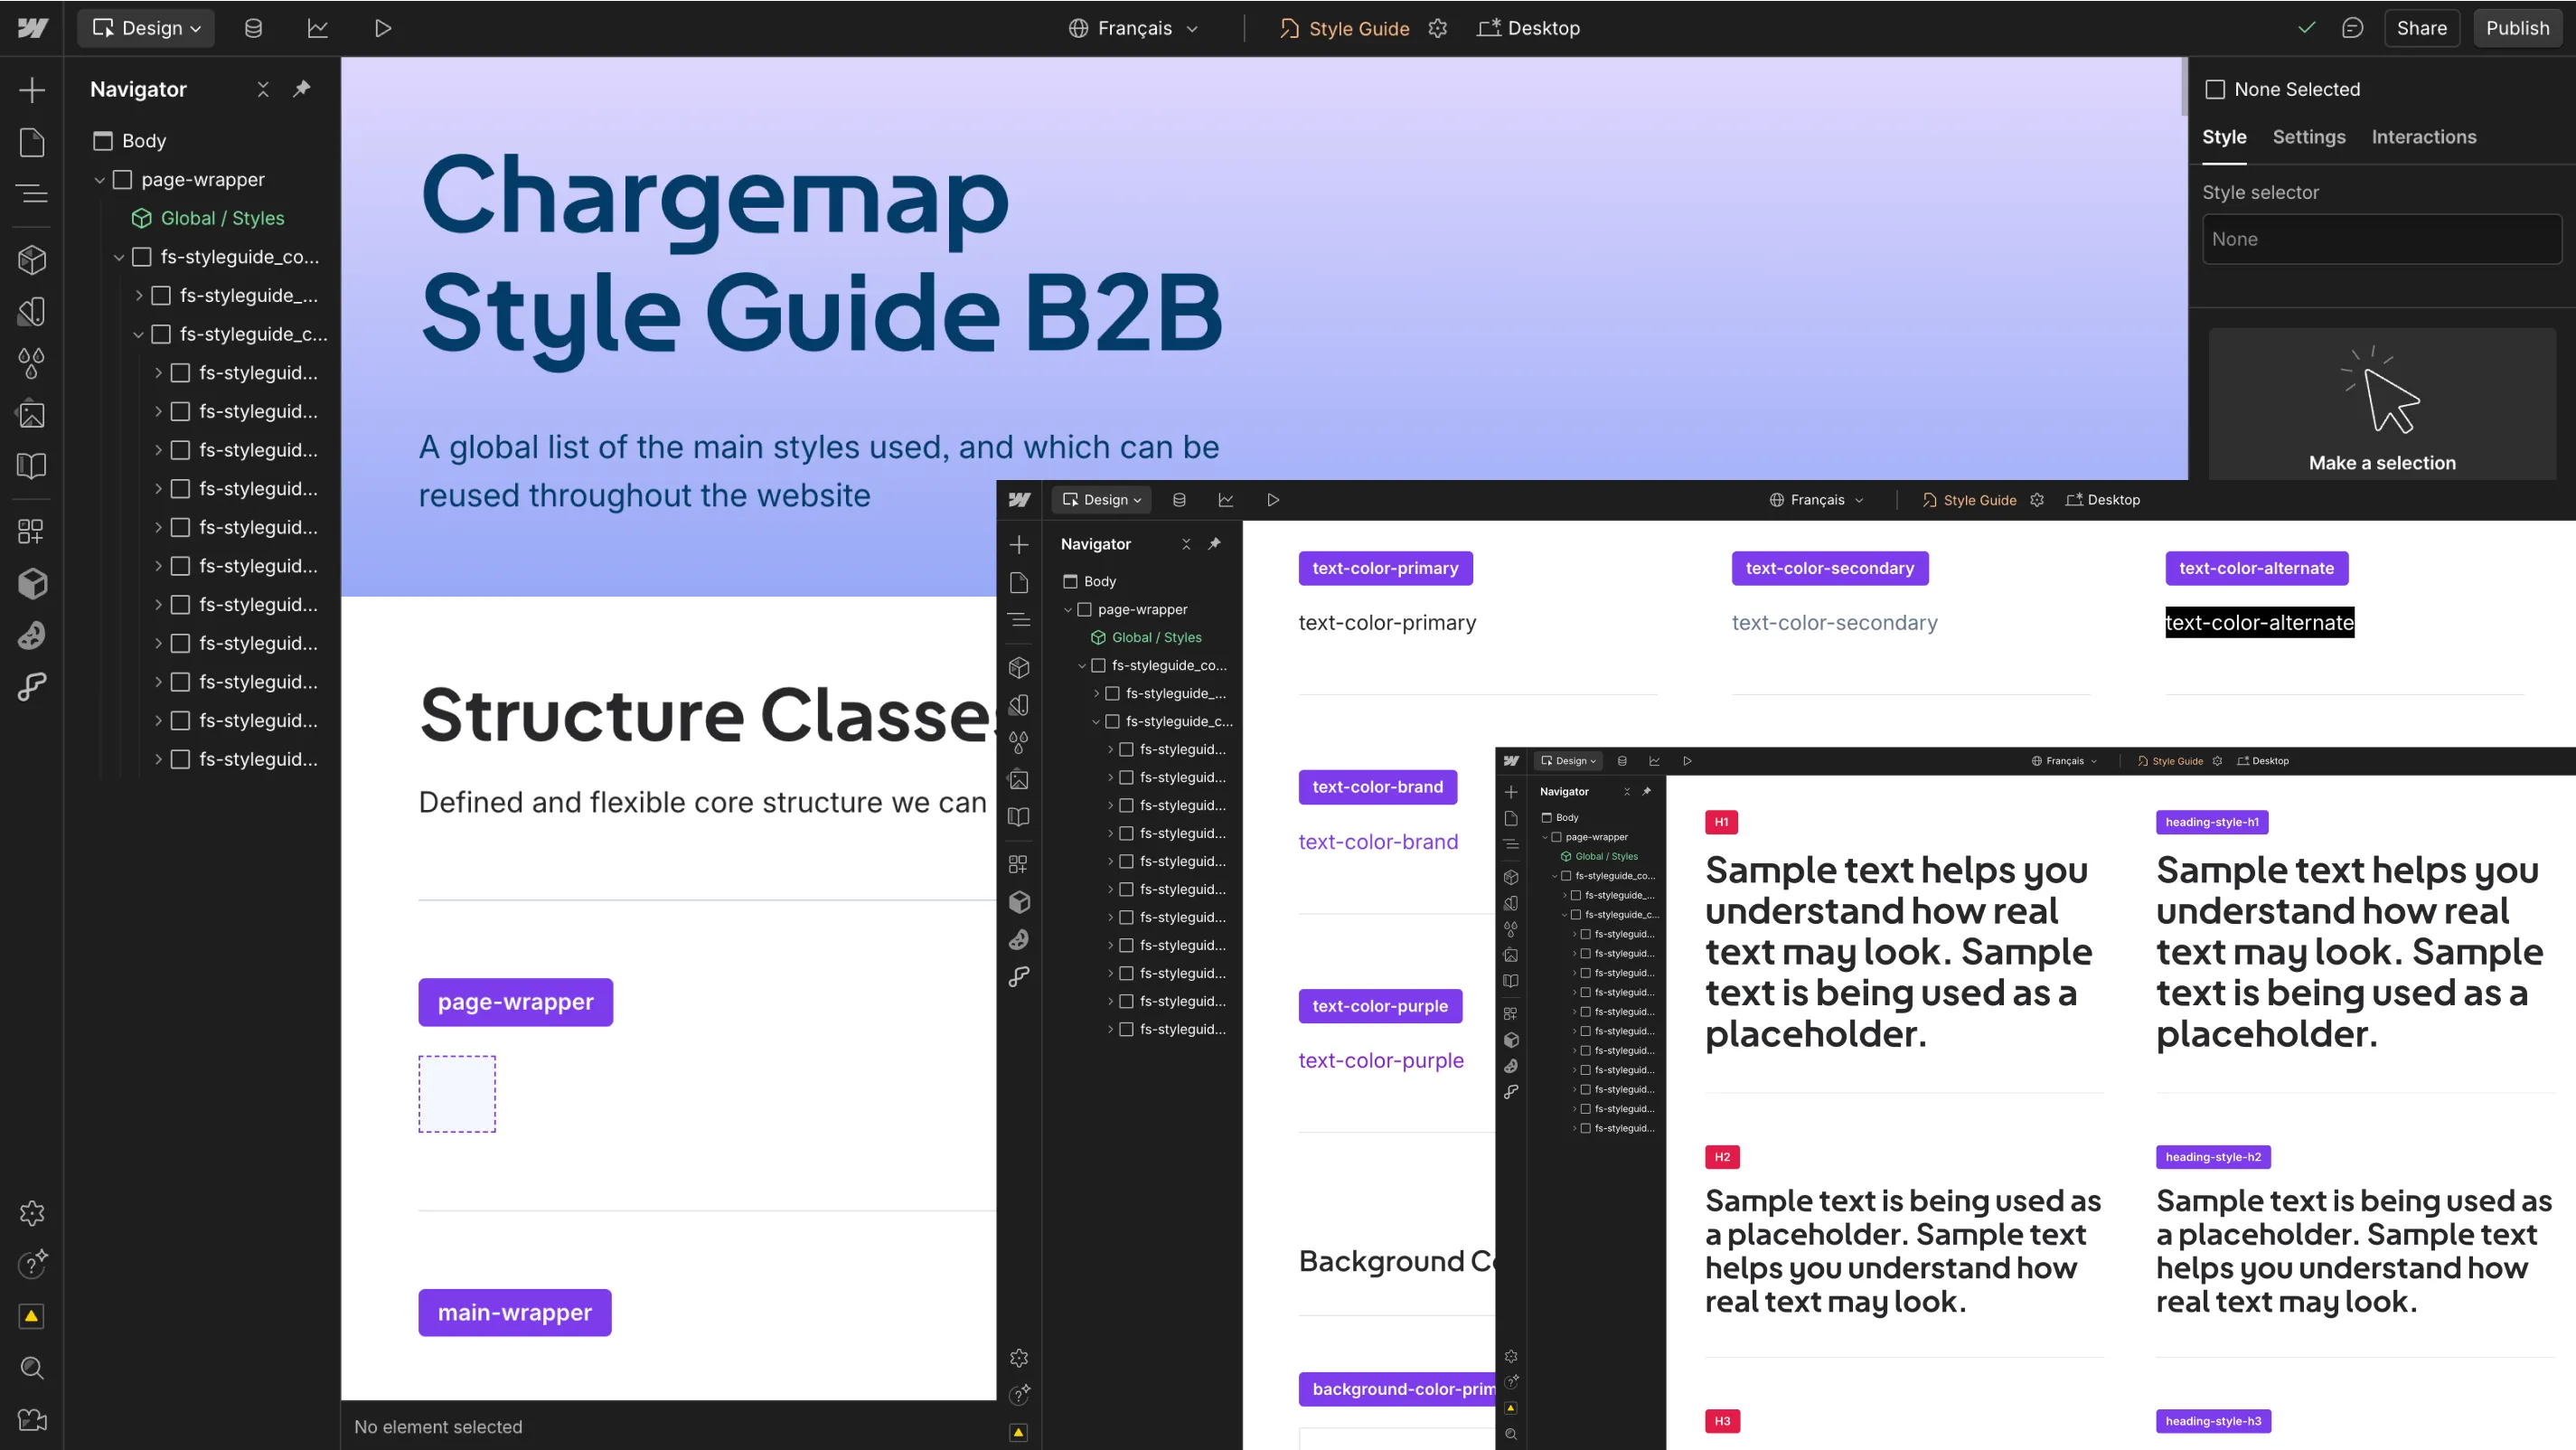
Task: Open page settings gear beside Style Guide
Action: coord(1437,28)
